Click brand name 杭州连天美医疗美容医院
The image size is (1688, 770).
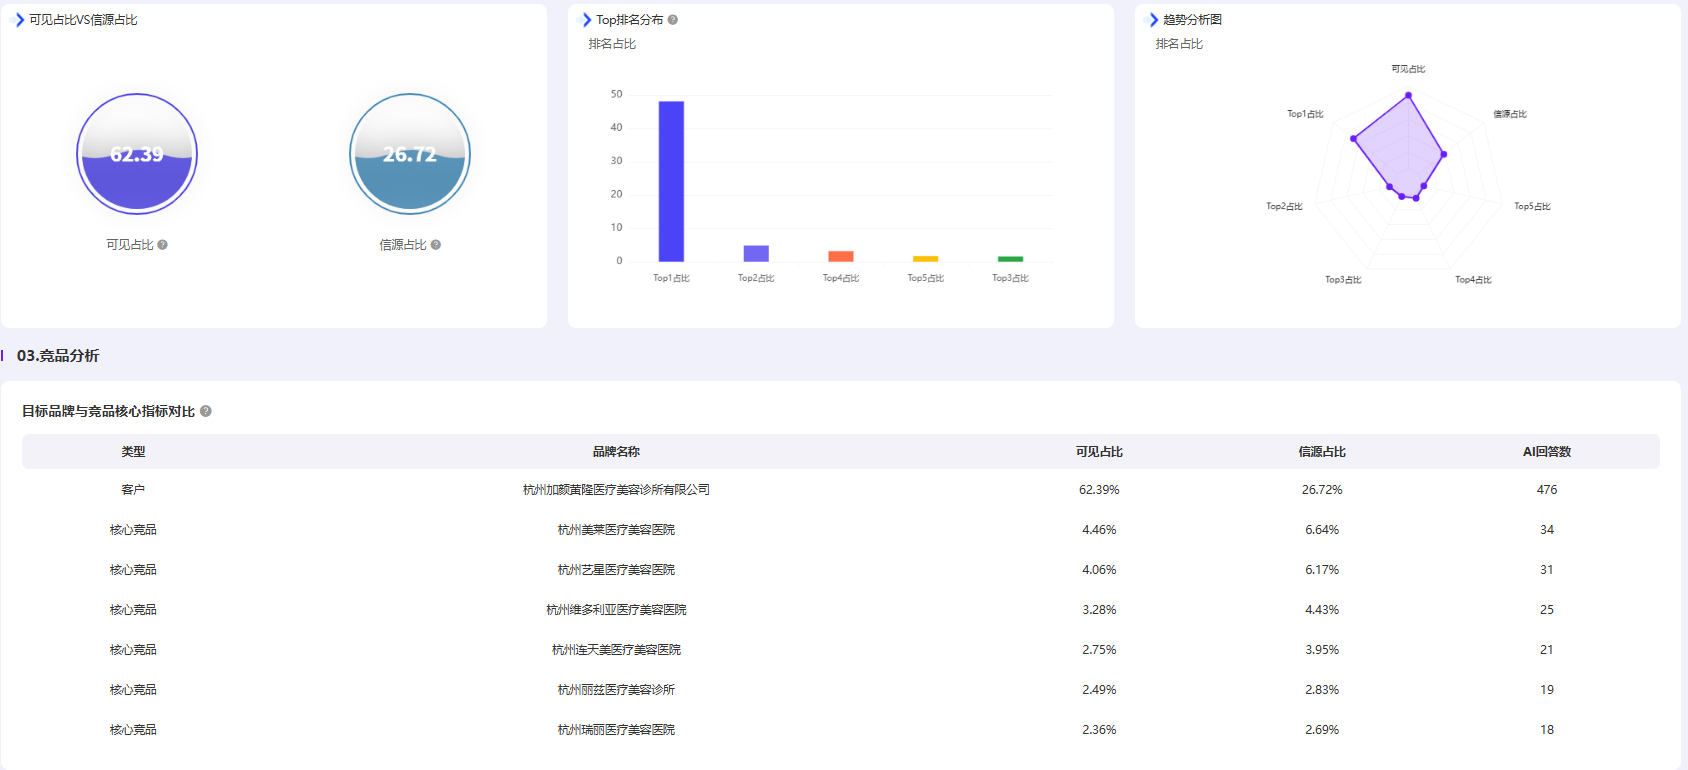[616, 650]
